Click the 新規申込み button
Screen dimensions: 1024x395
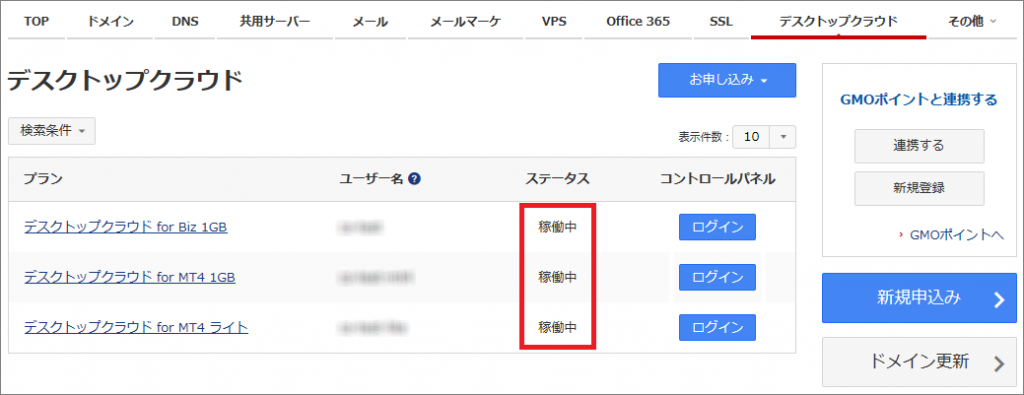(919, 298)
